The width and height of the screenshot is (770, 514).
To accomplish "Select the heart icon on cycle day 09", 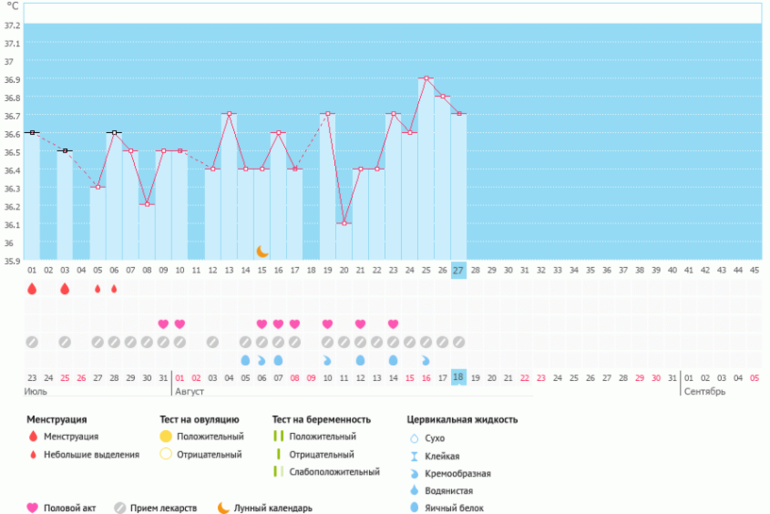I will [164, 324].
